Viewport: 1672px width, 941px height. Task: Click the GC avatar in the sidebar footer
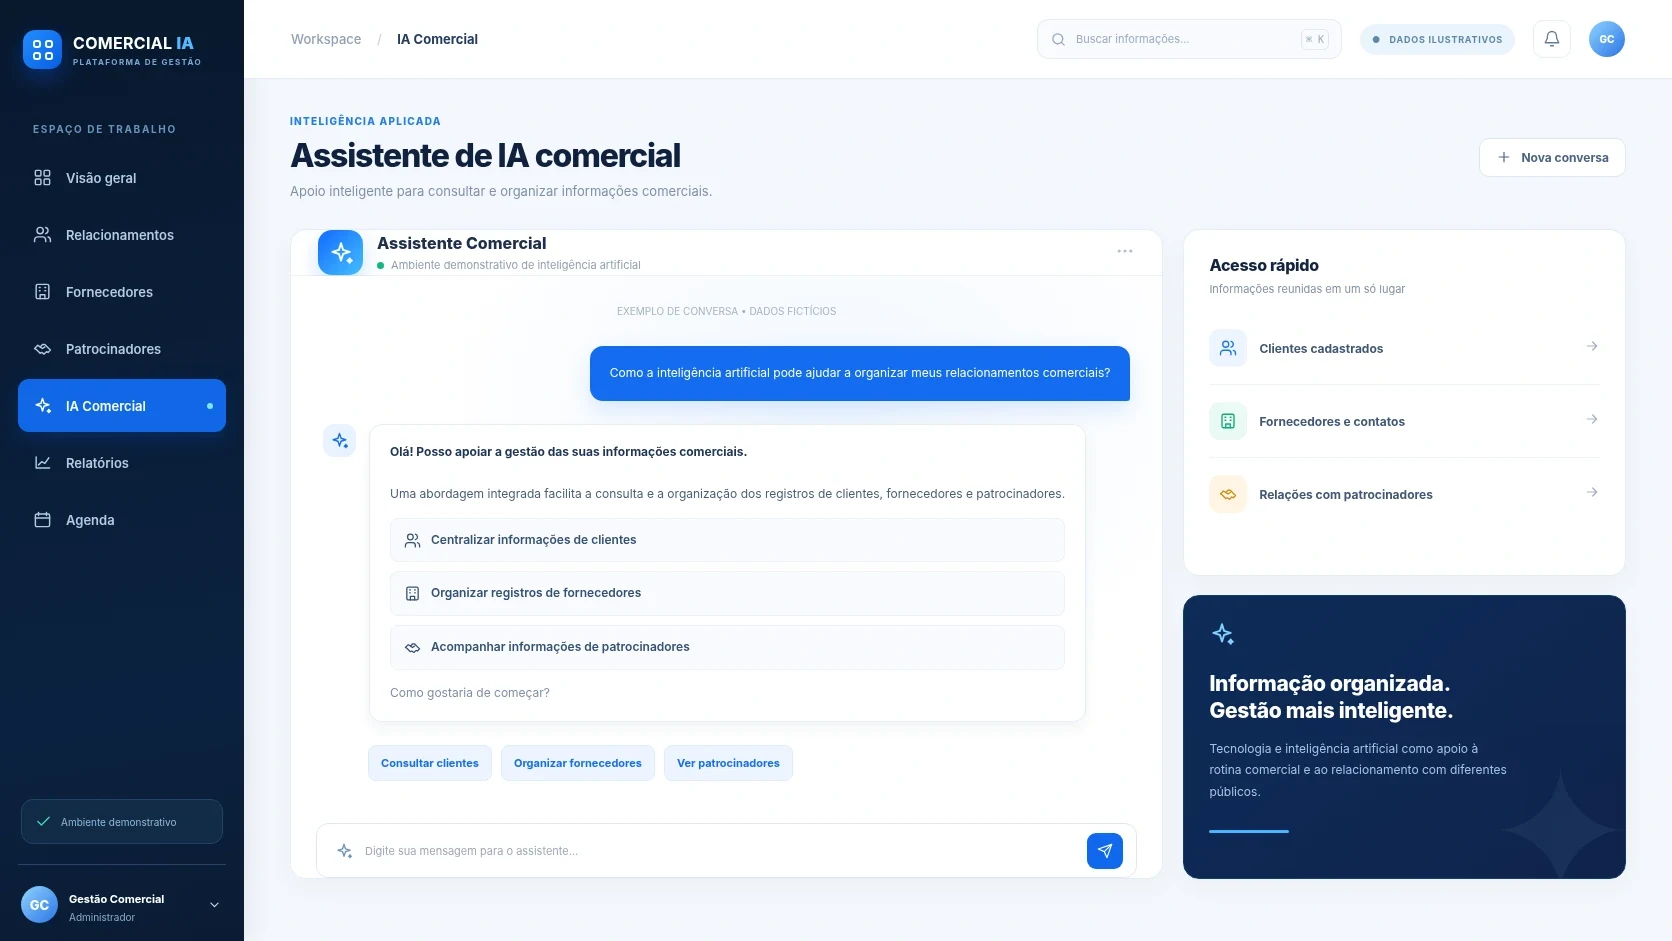point(39,905)
